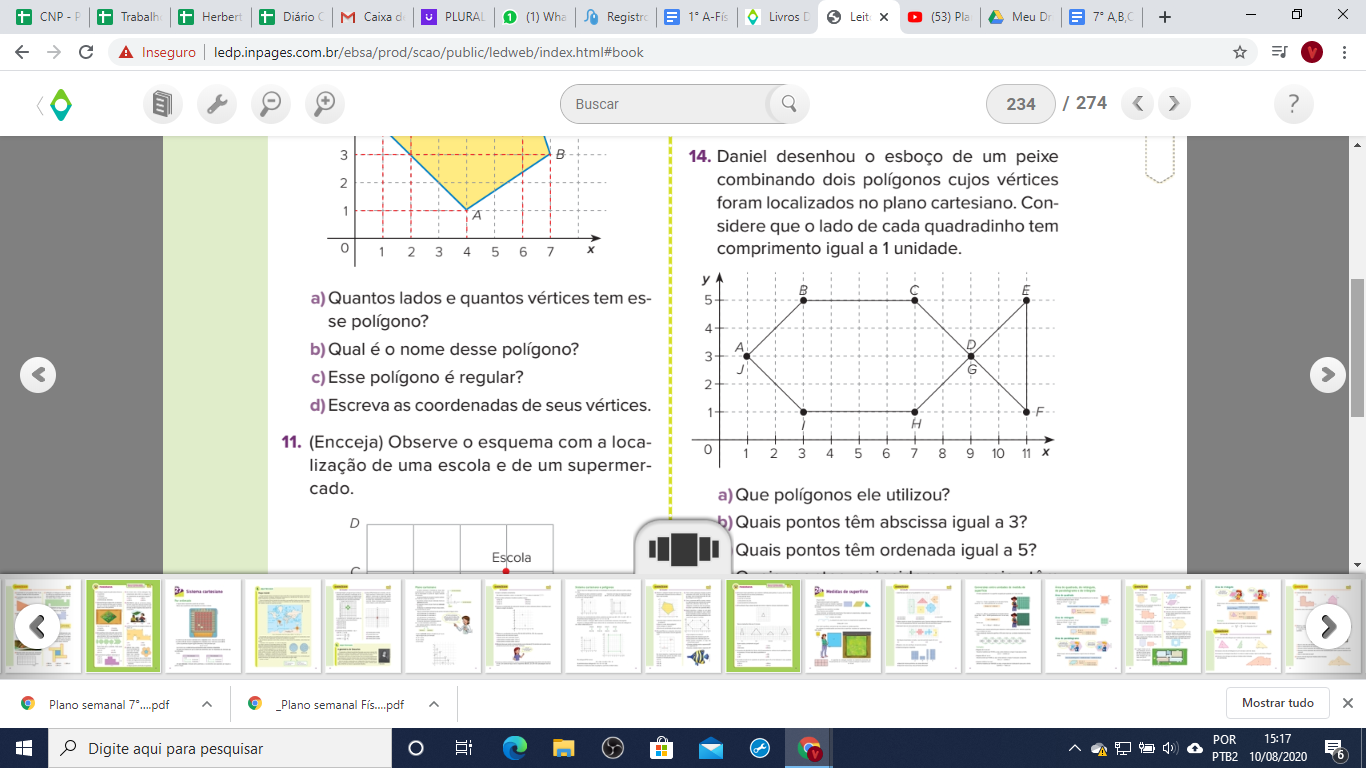Viewport: 1366px width, 768px height.
Task: Open the world map page thumbnail
Action: click(285, 626)
